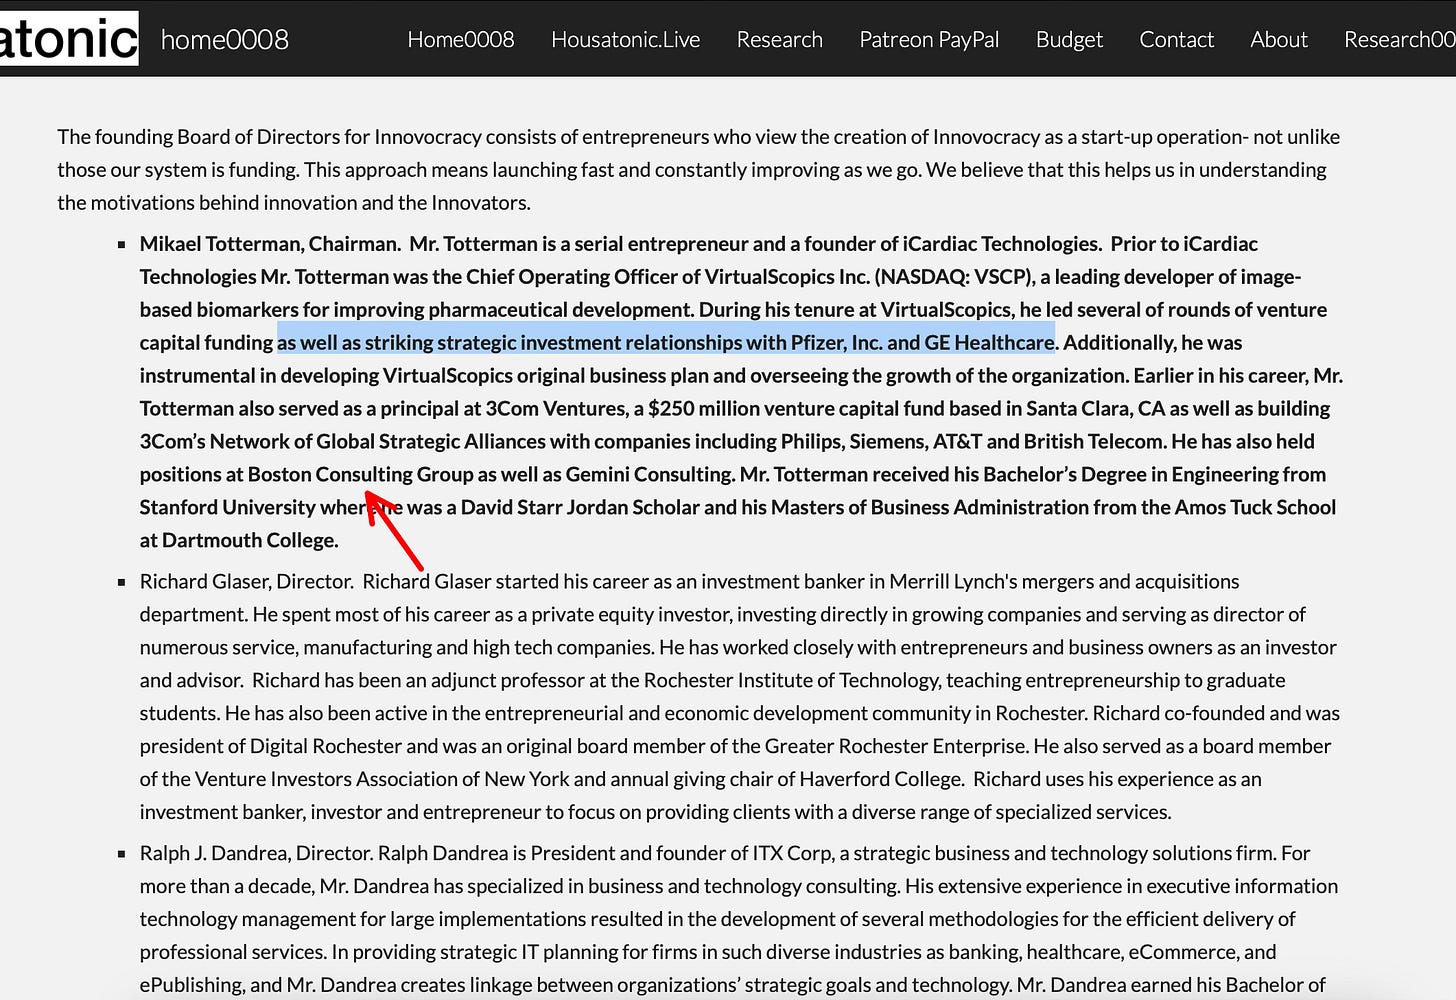
Task: Click the text '(NASDAQ: VSCP)'
Action: pyautogui.click(x=953, y=276)
